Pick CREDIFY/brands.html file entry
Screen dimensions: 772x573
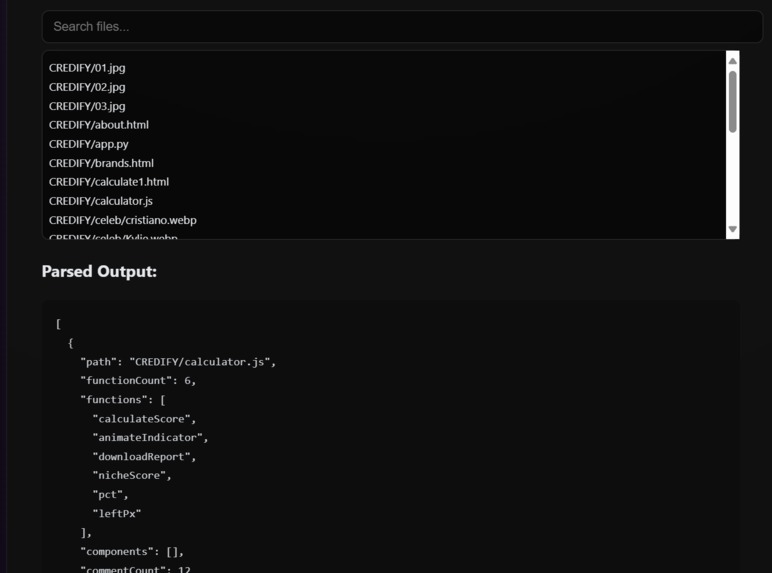coord(101,163)
